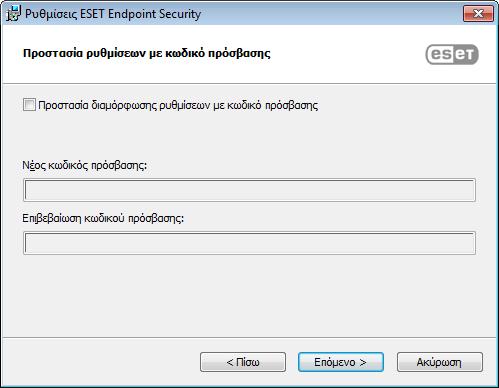Click the checkbox label Προστασία διαμόρφωσης ρυθμίσεων
Screen dimensions: 499x388
tap(178, 105)
